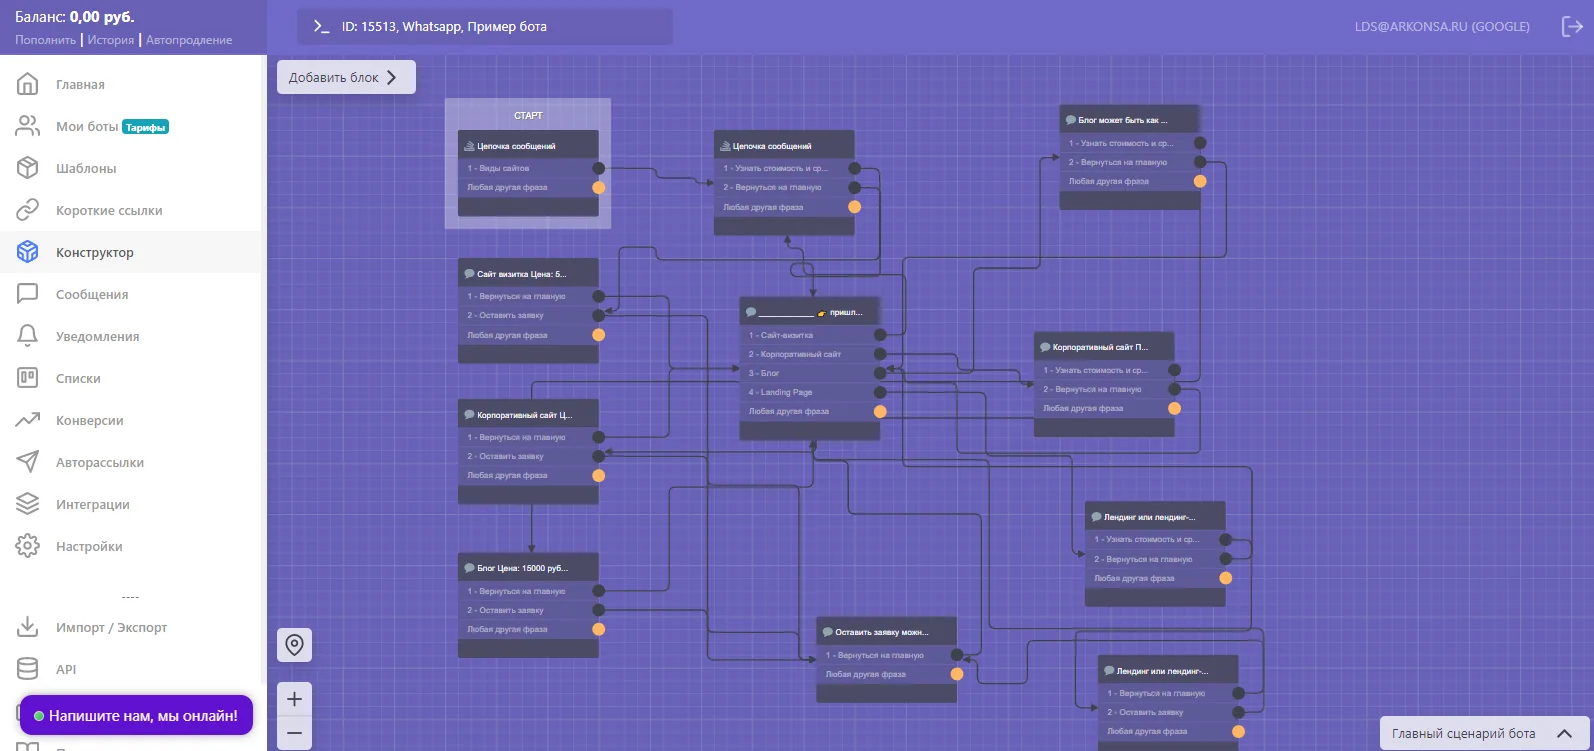
Task: Click the Напишите нам, мы онлайн chat button
Action: coord(136,715)
